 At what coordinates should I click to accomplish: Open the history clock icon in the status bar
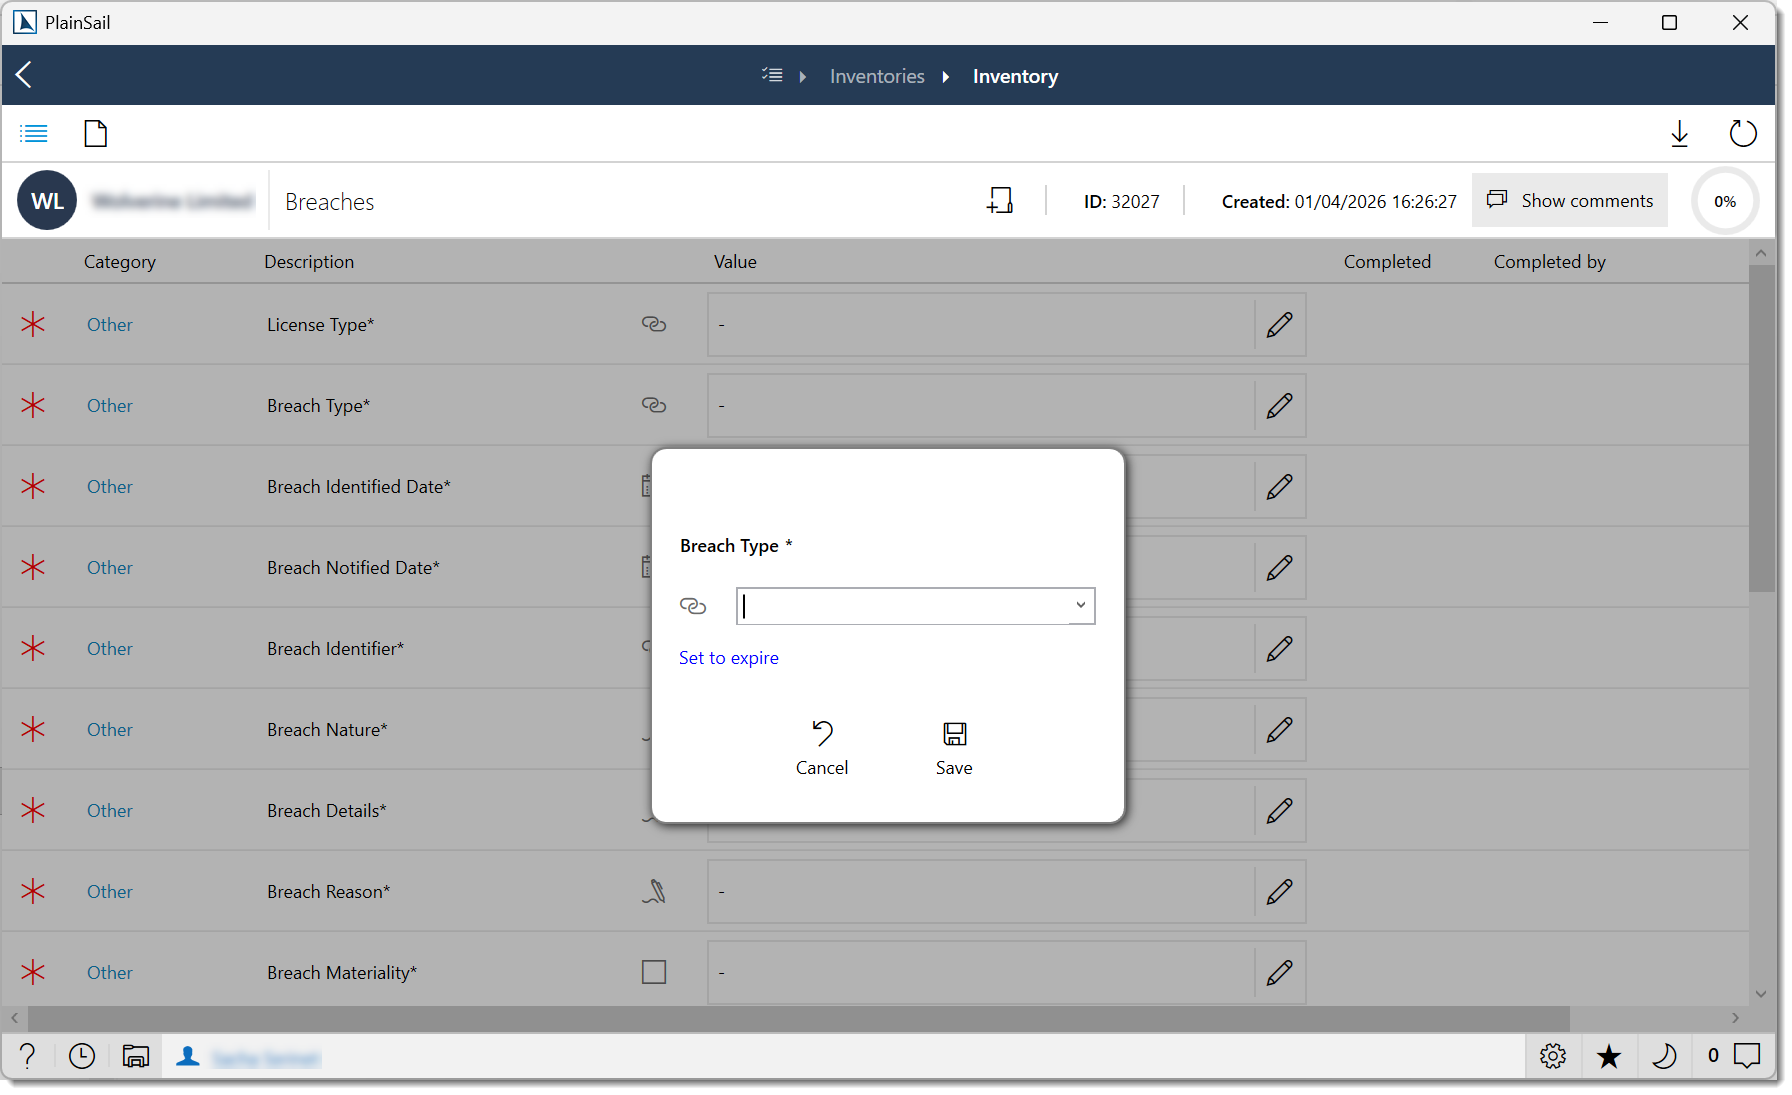click(81, 1056)
